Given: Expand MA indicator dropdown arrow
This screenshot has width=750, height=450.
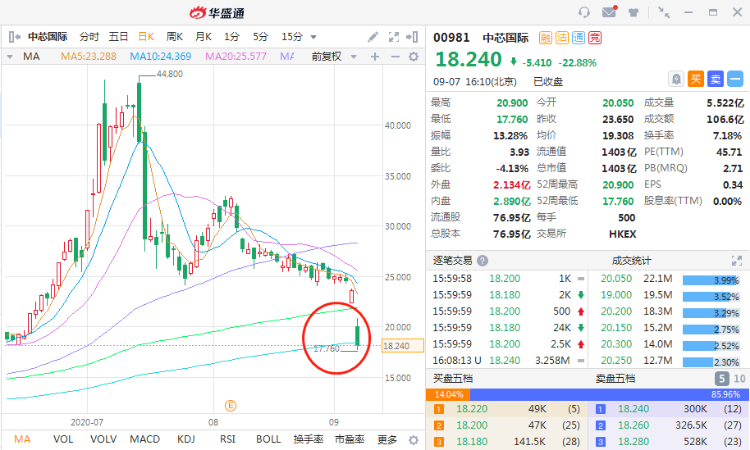Looking at the screenshot, I should click(10, 57).
